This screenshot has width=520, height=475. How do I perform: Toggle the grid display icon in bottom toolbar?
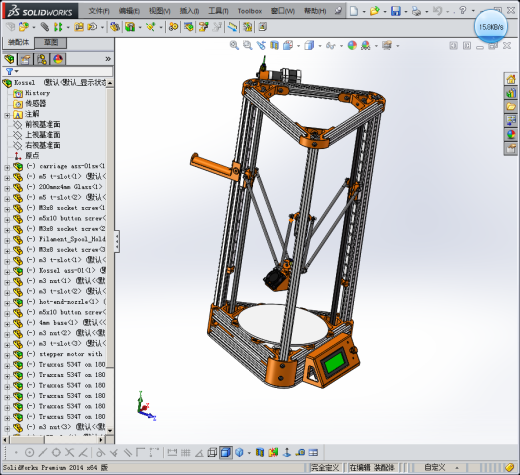click(186, 452)
